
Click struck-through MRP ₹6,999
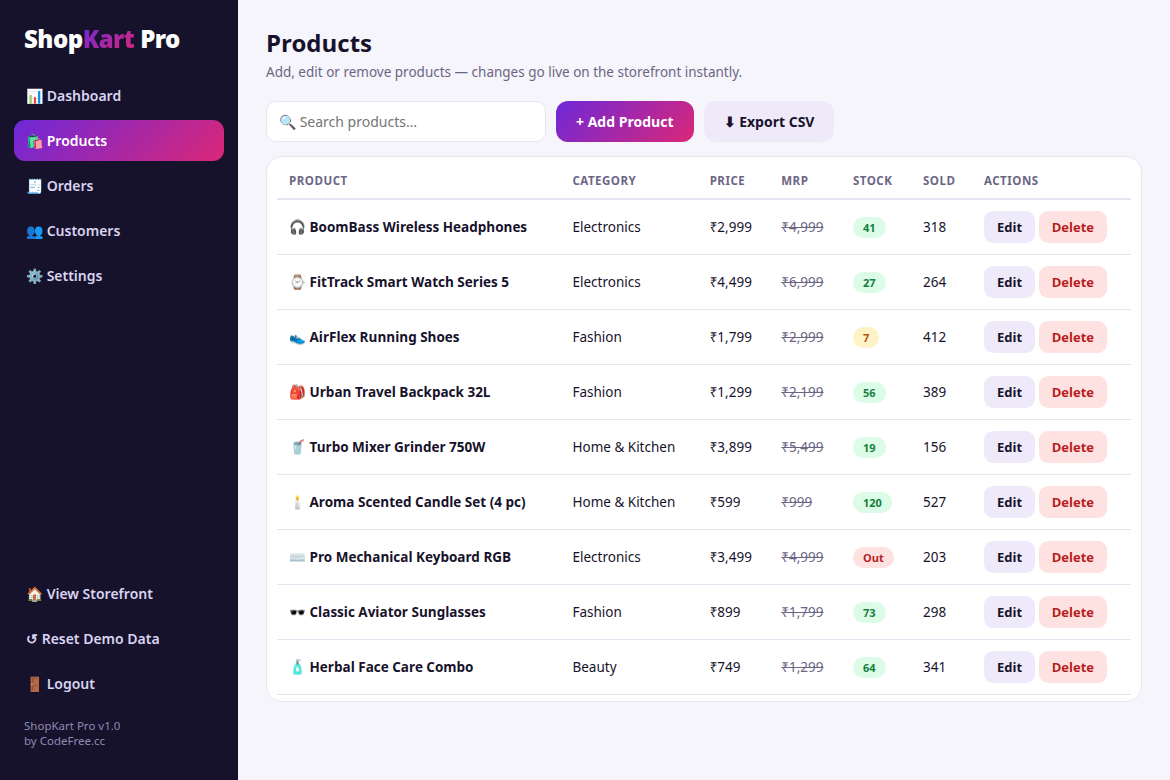click(x=802, y=282)
